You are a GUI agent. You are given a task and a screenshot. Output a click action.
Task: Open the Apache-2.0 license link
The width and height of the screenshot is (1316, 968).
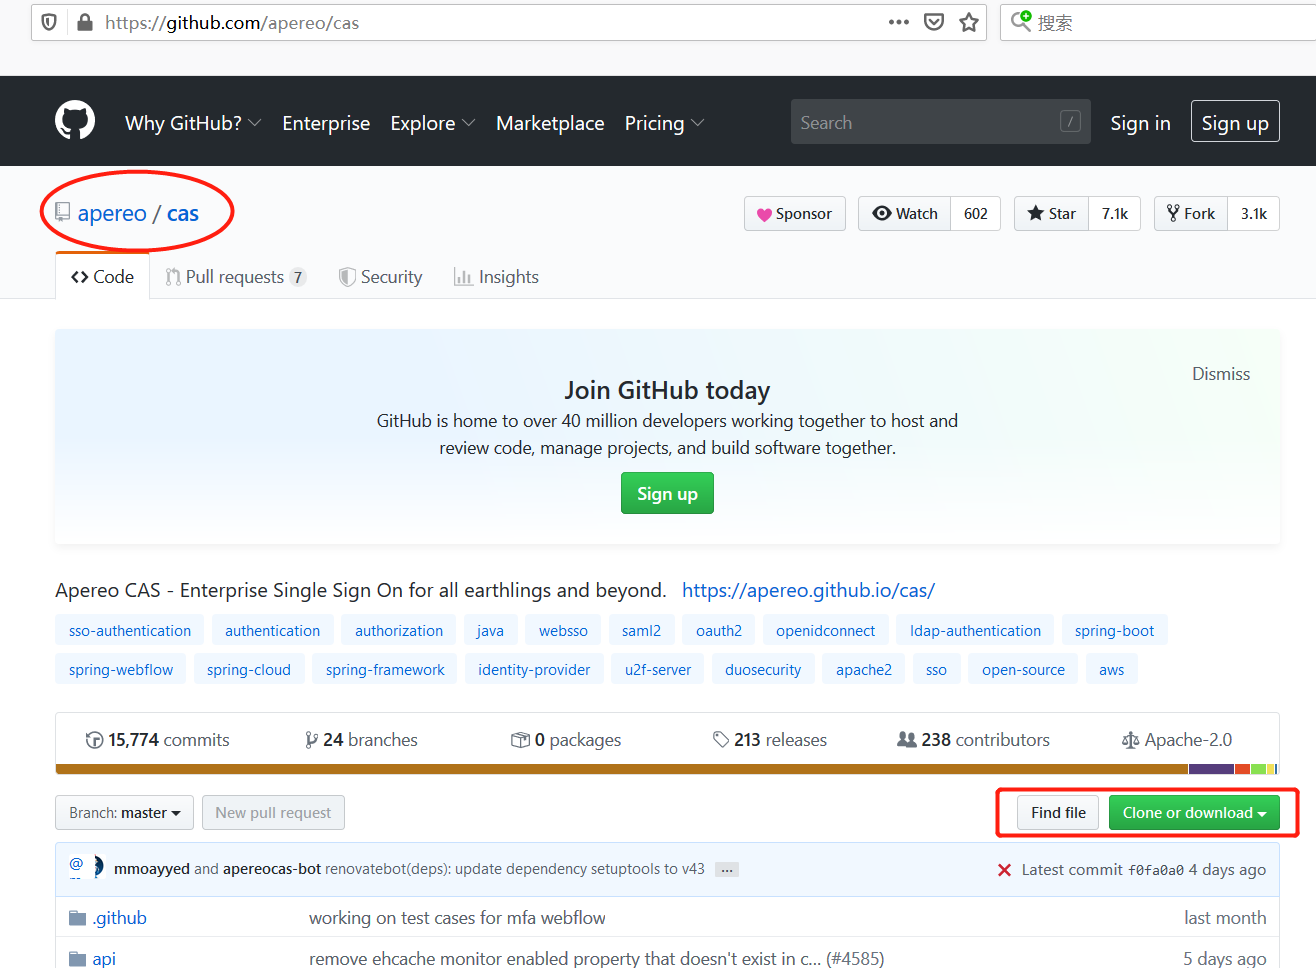[x=1177, y=740]
